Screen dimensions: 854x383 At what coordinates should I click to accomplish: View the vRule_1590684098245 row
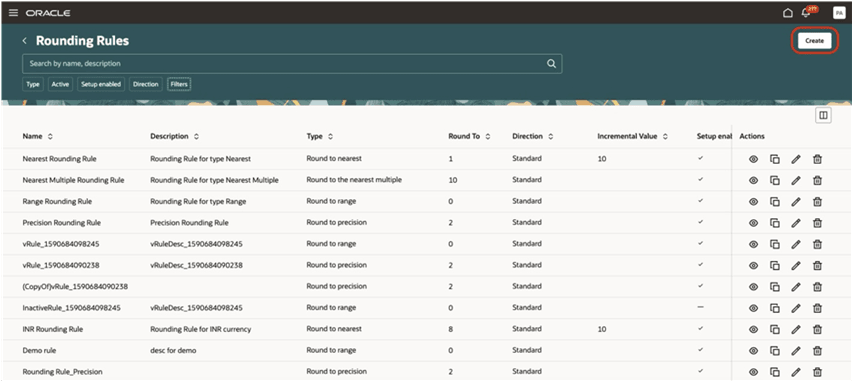(753, 244)
